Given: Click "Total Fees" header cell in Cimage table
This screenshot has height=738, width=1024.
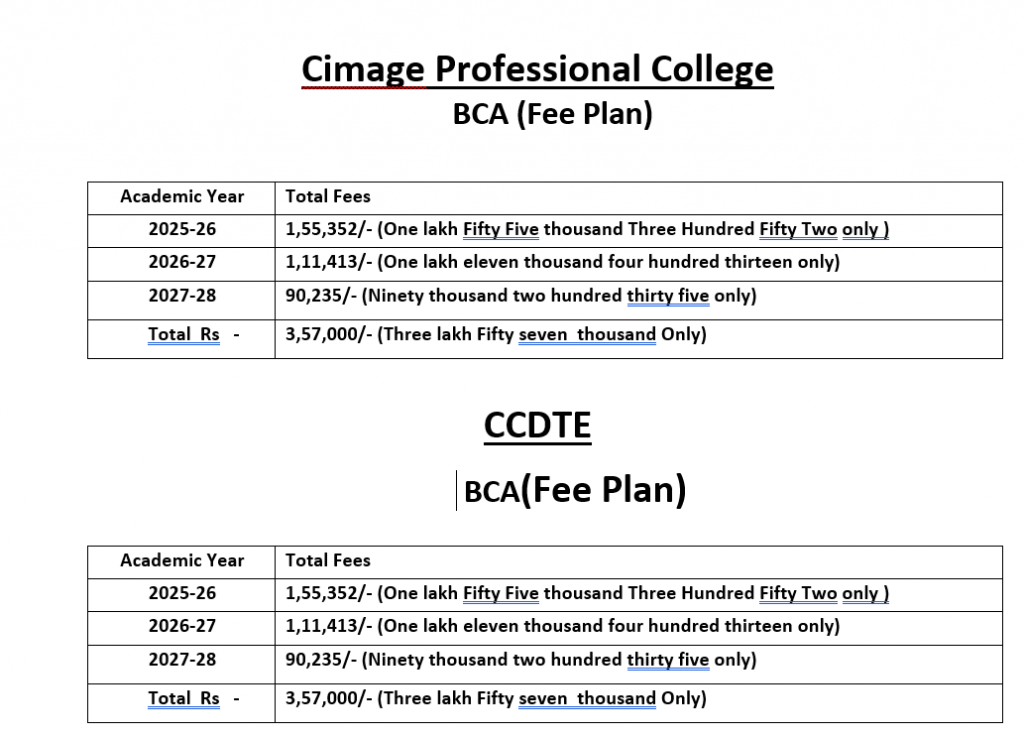Looking at the screenshot, I should 328,197.
